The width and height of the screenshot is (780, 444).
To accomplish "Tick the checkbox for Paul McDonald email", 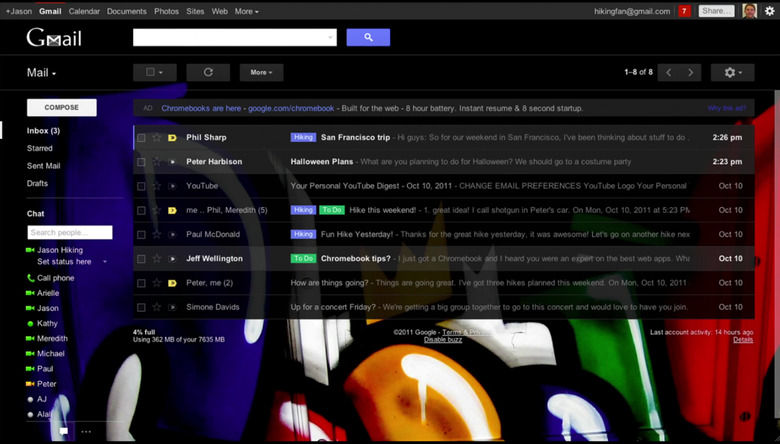I will 141,235.
